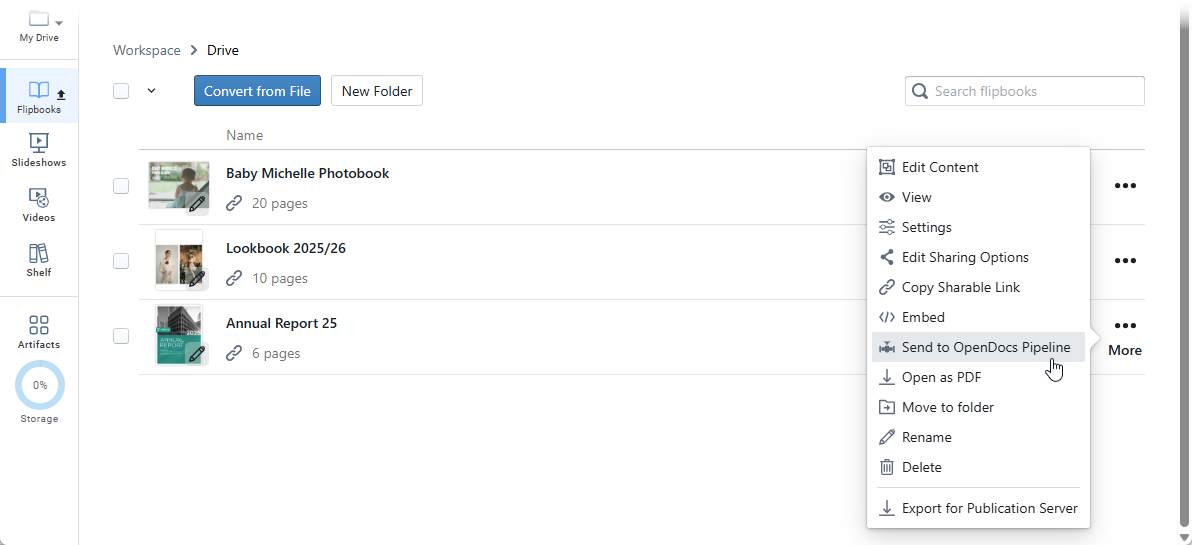Image resolution: width=1192 pixels, height=545 pixels.
Task: Tick the Baby Michelle Photobook checkbox
Action: point(121,186)
